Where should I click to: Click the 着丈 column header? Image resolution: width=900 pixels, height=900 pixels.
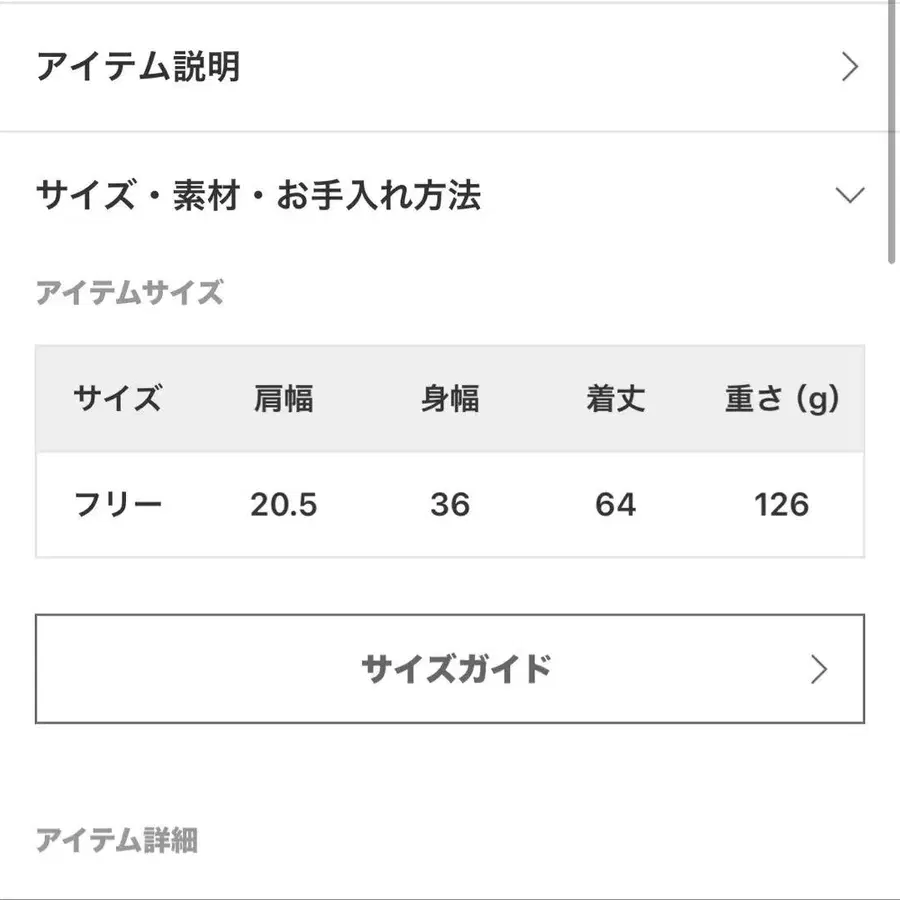point(615,400)
